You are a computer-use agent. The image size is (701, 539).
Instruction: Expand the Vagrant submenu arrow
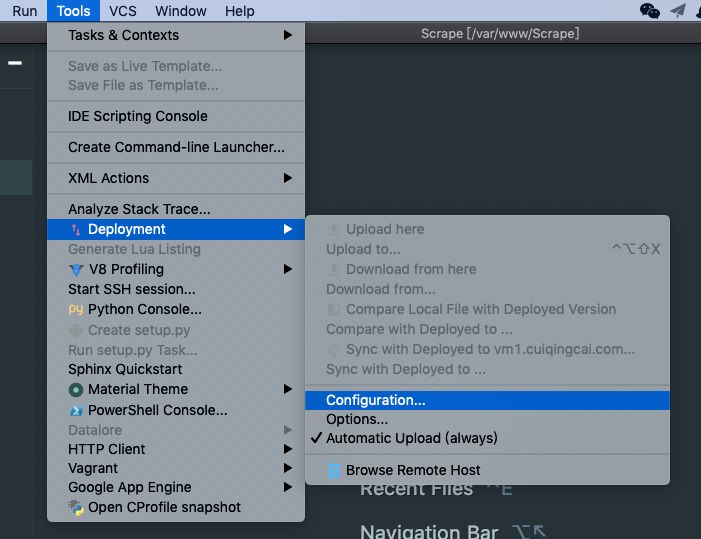(x=288, y=468)
